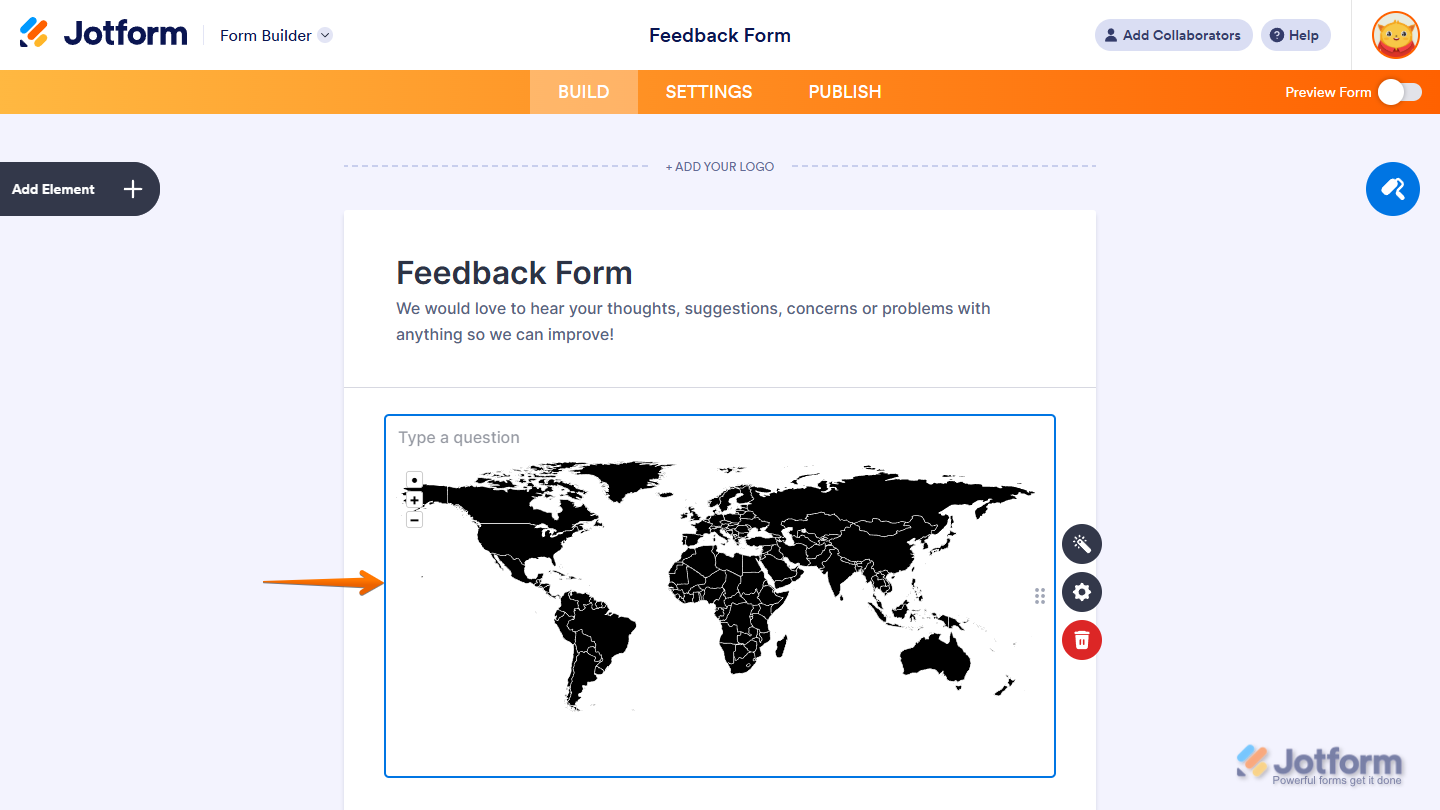Switch to the SETTINGS tab
The height and width of the screenshot is (810, 1440).
pos(708,91)
